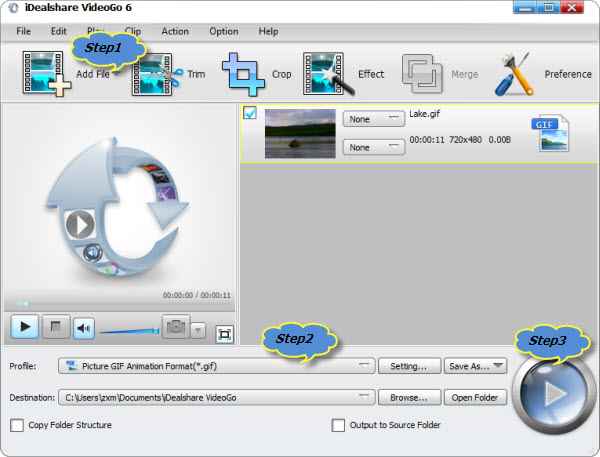The width and height of the screenshot is (600, 457).
Task: Open the Action menu
Action: (x=175, y=31)
